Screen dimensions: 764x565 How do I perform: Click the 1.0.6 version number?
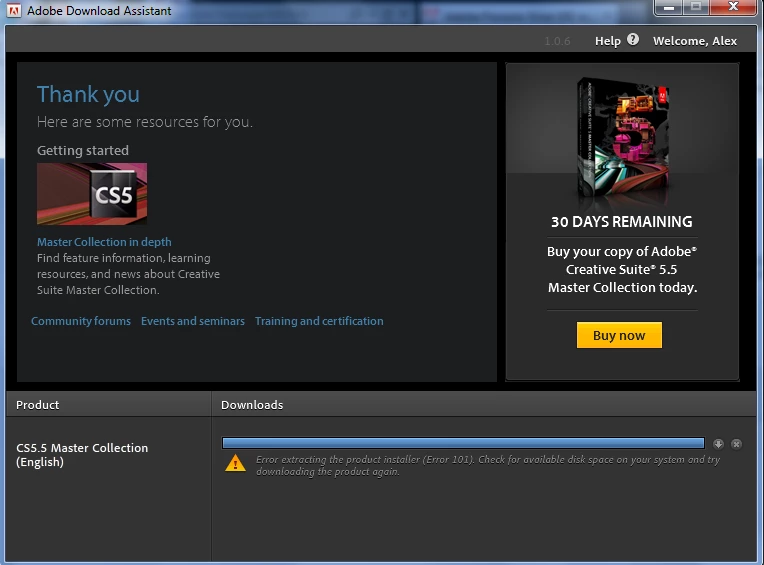(x=557, y=41)
